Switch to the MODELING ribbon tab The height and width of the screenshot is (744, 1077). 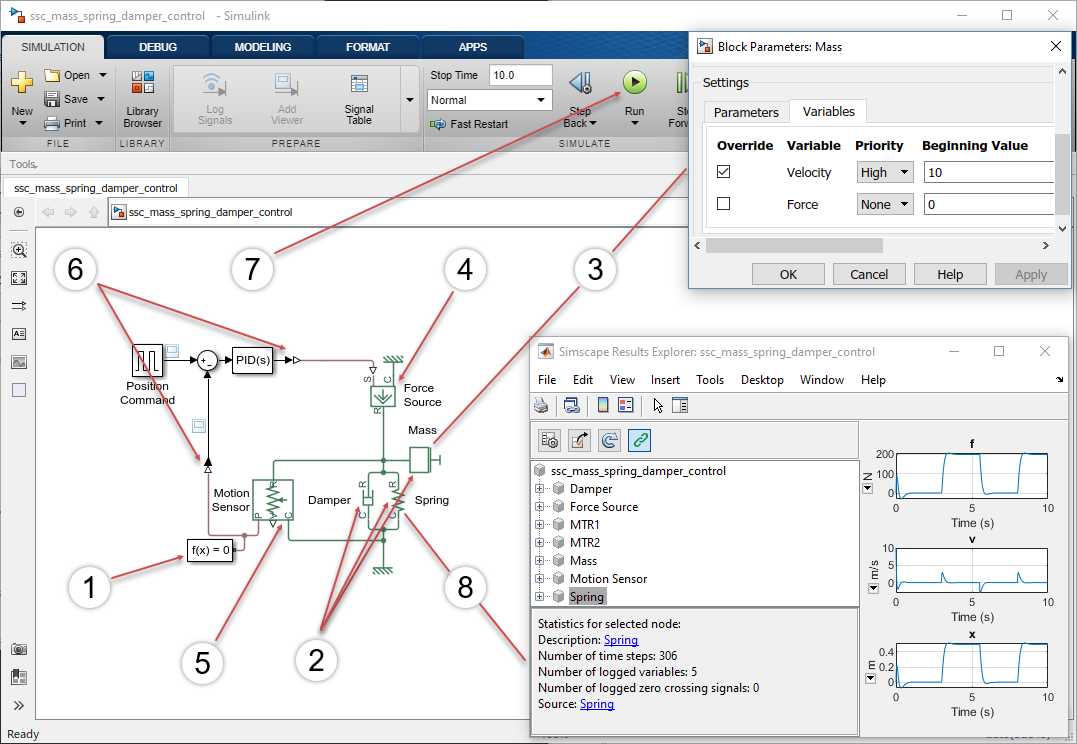(x=262, y=47)
